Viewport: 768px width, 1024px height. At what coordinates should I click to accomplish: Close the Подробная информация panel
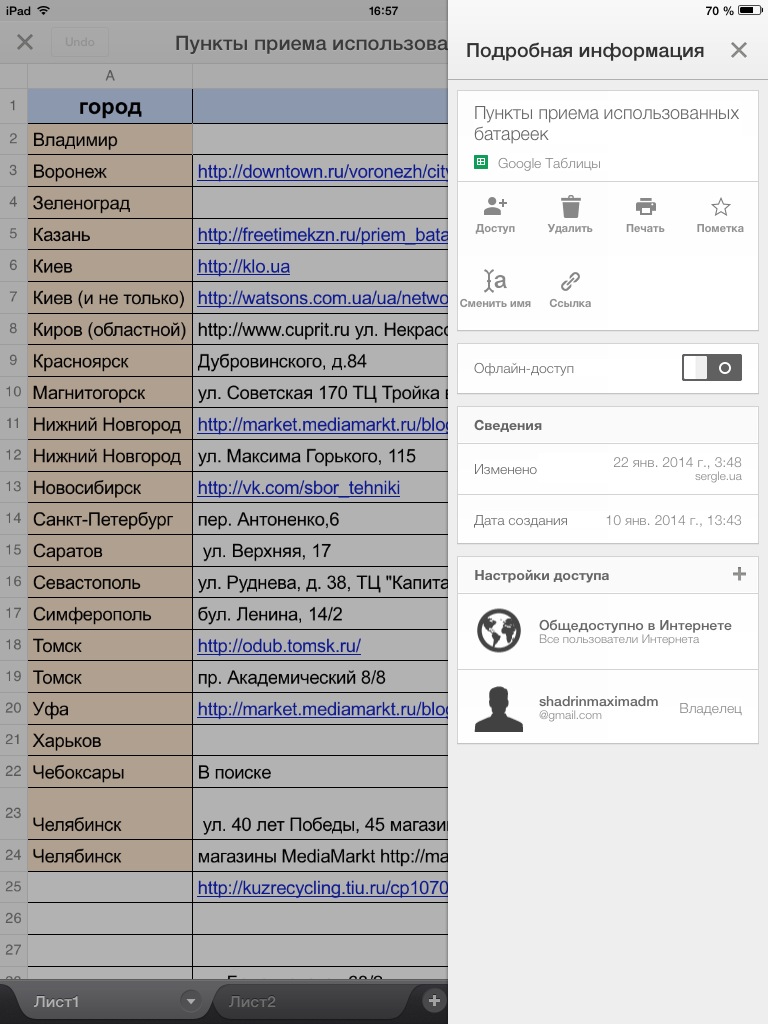[738, 51]
